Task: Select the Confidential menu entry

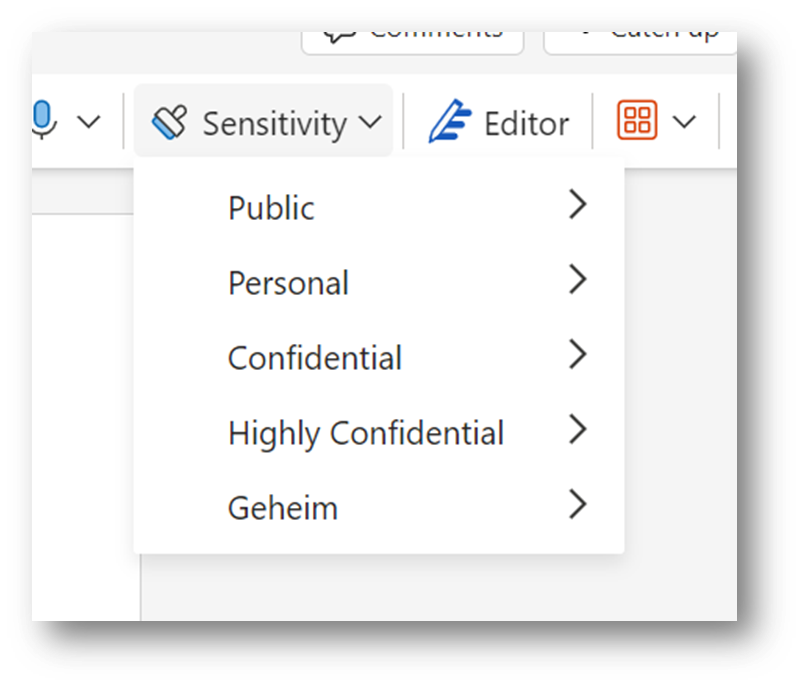Action: point(315,358)
